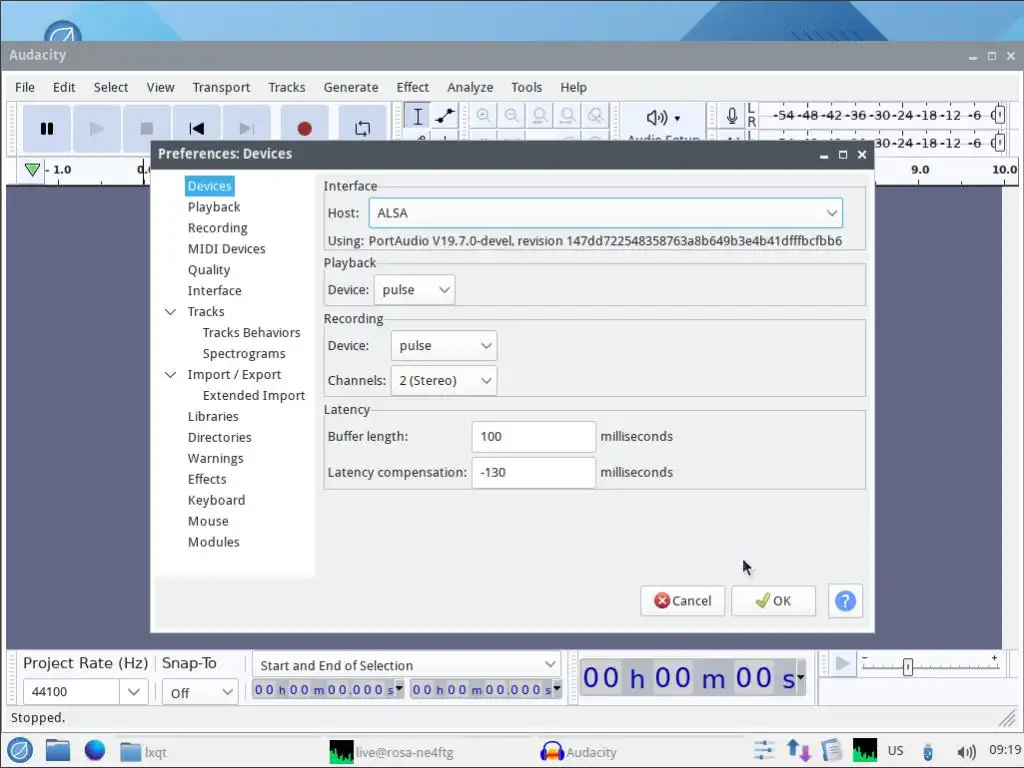The height and width of the screenshot is (768, 1024).
Task: Click the network arrows tray icon
Action: (799, 750)
